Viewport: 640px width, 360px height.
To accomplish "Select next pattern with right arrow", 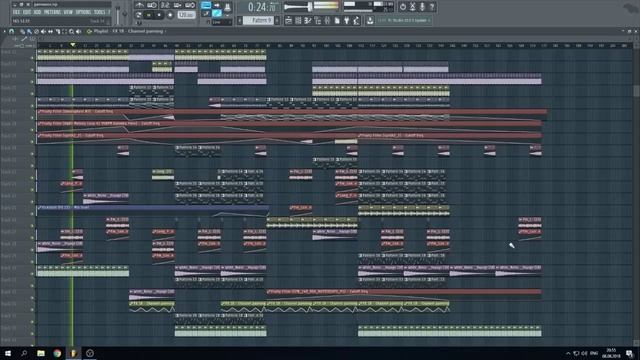I will click(277, 20).
